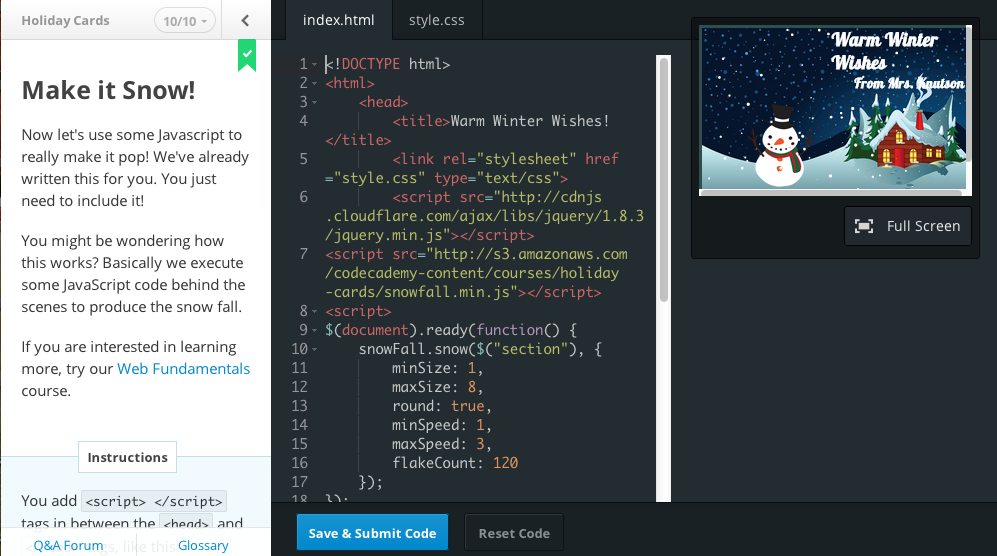Collapse the html tag on line 2
This screenshot has width=997, height=556.
(x=314, y=83)
